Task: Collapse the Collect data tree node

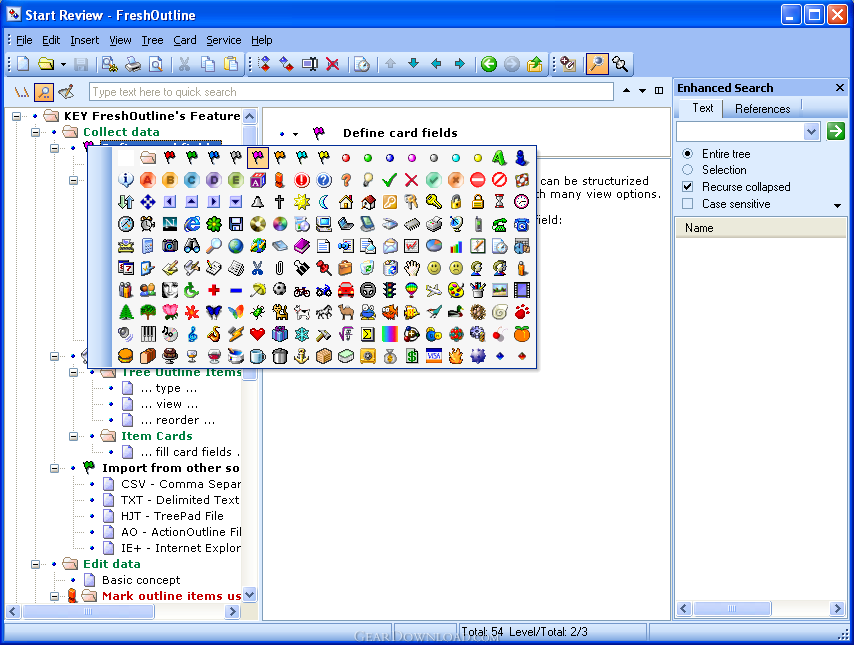Action: [35, 132]
